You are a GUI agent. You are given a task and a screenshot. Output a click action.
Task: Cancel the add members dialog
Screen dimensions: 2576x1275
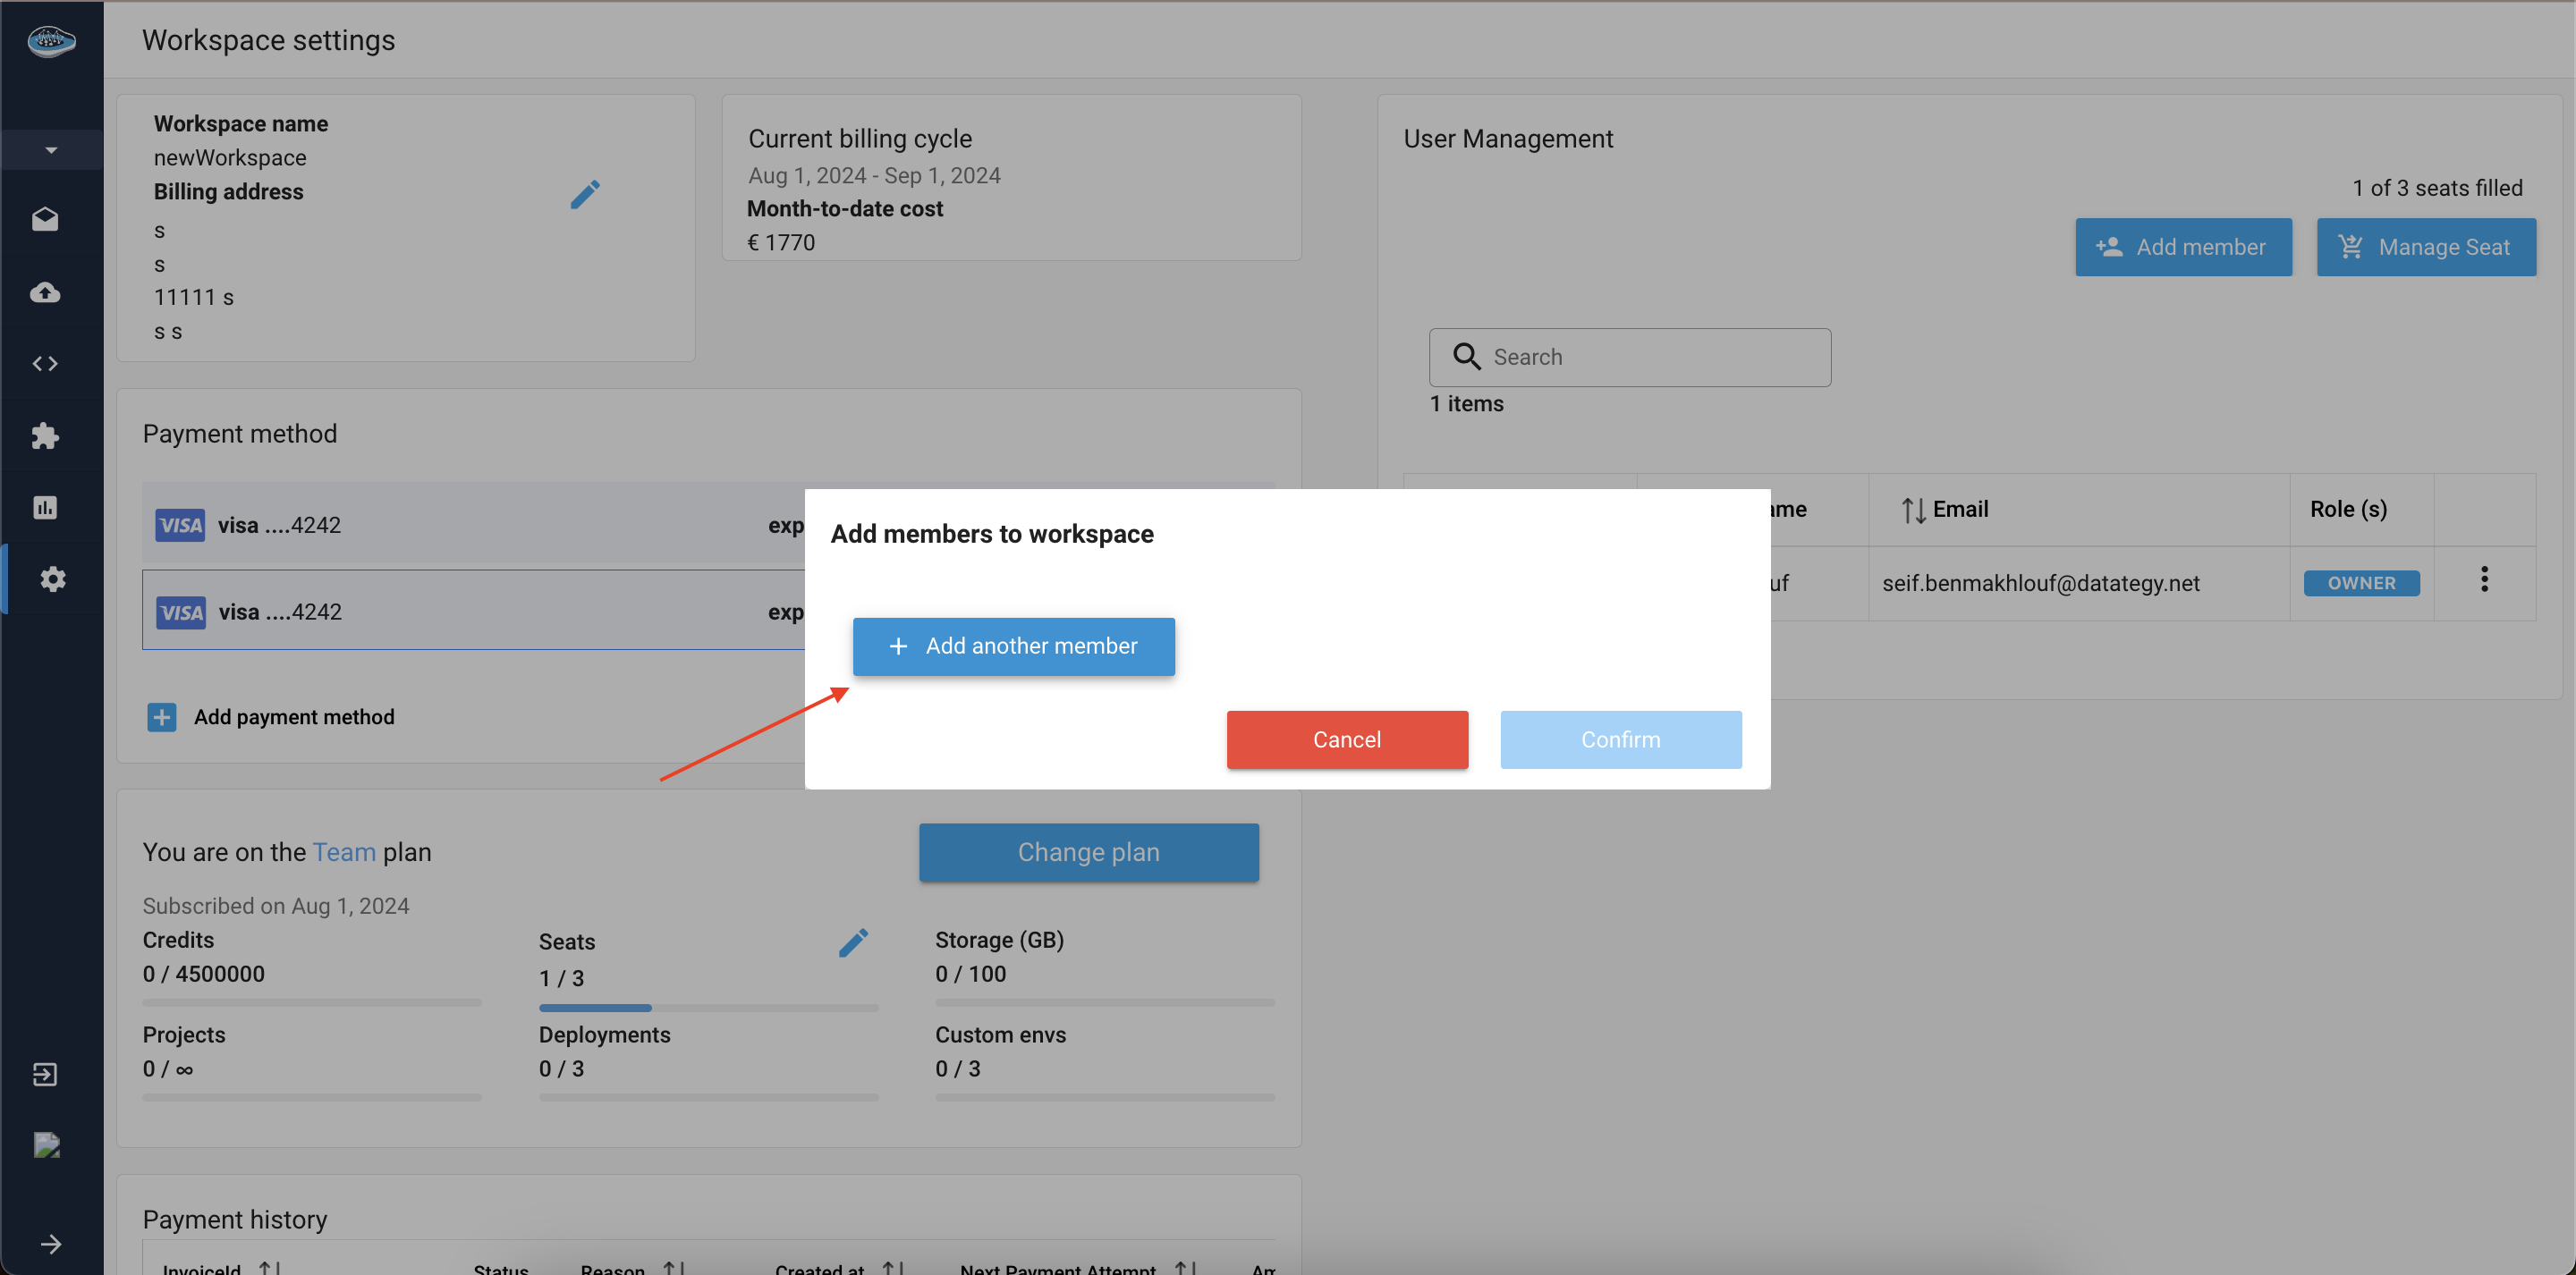tap(1347, 740)
